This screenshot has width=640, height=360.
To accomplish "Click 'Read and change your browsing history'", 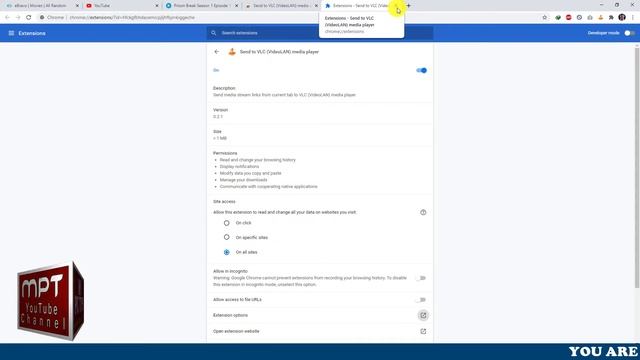I will (258, 160).
